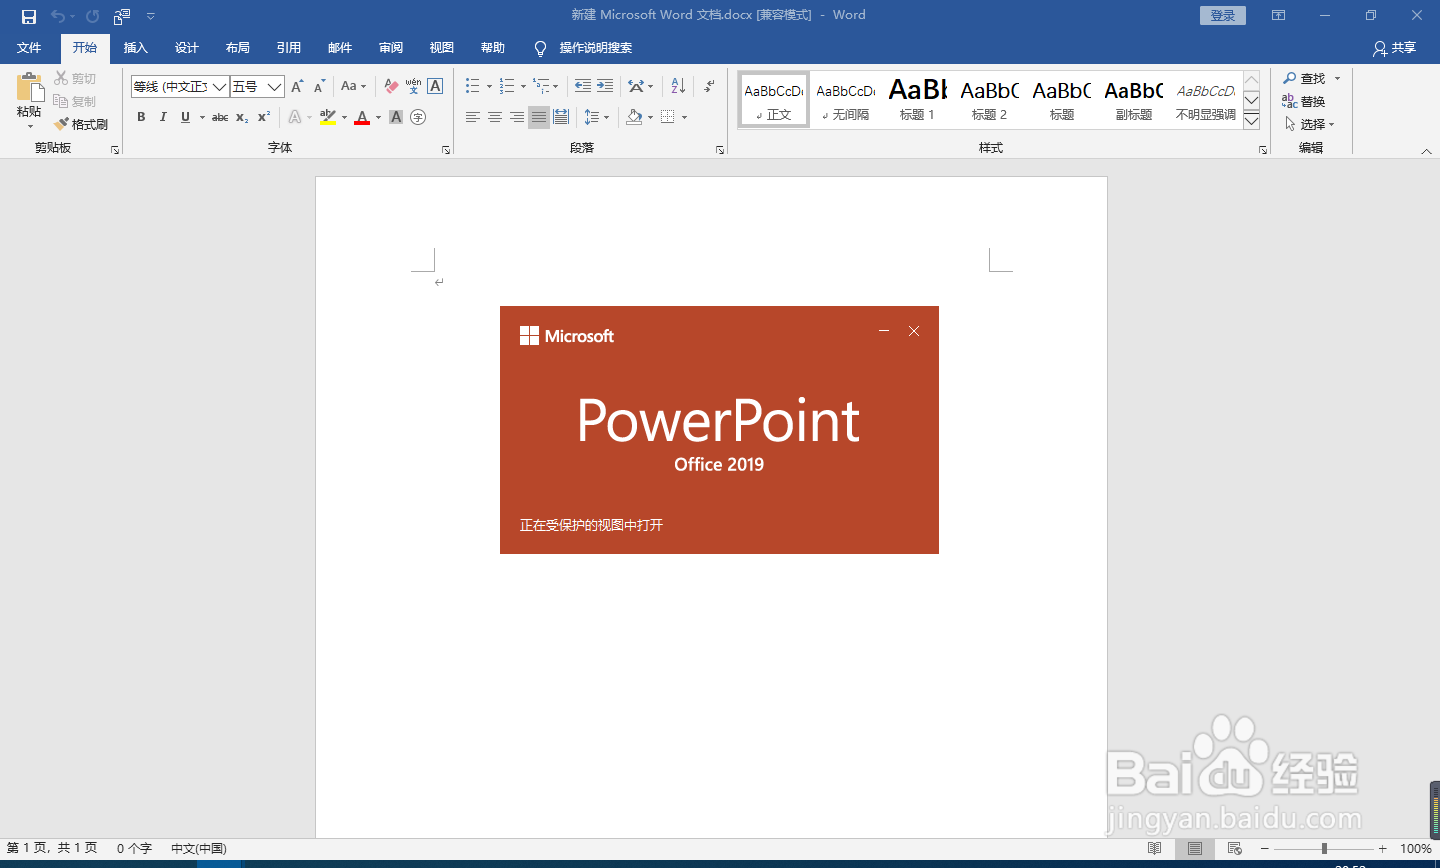Viewport: 1440px width, 868px height.
Task: Apply subscript formatting
Action: tap(242, 117)
